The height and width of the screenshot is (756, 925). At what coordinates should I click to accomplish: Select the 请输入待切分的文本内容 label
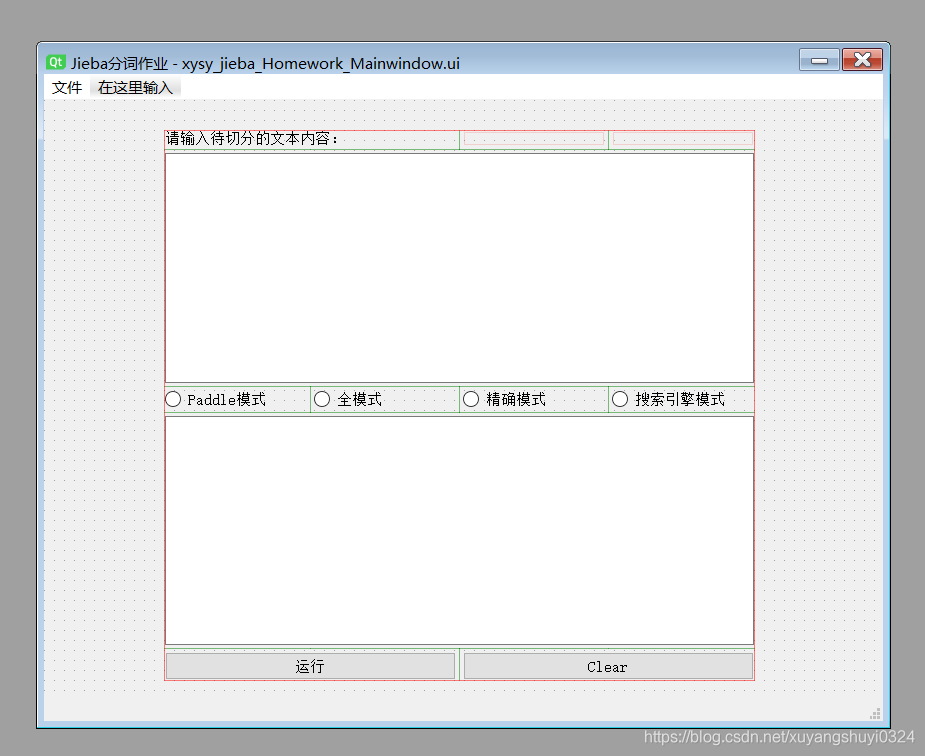[252, 139]
